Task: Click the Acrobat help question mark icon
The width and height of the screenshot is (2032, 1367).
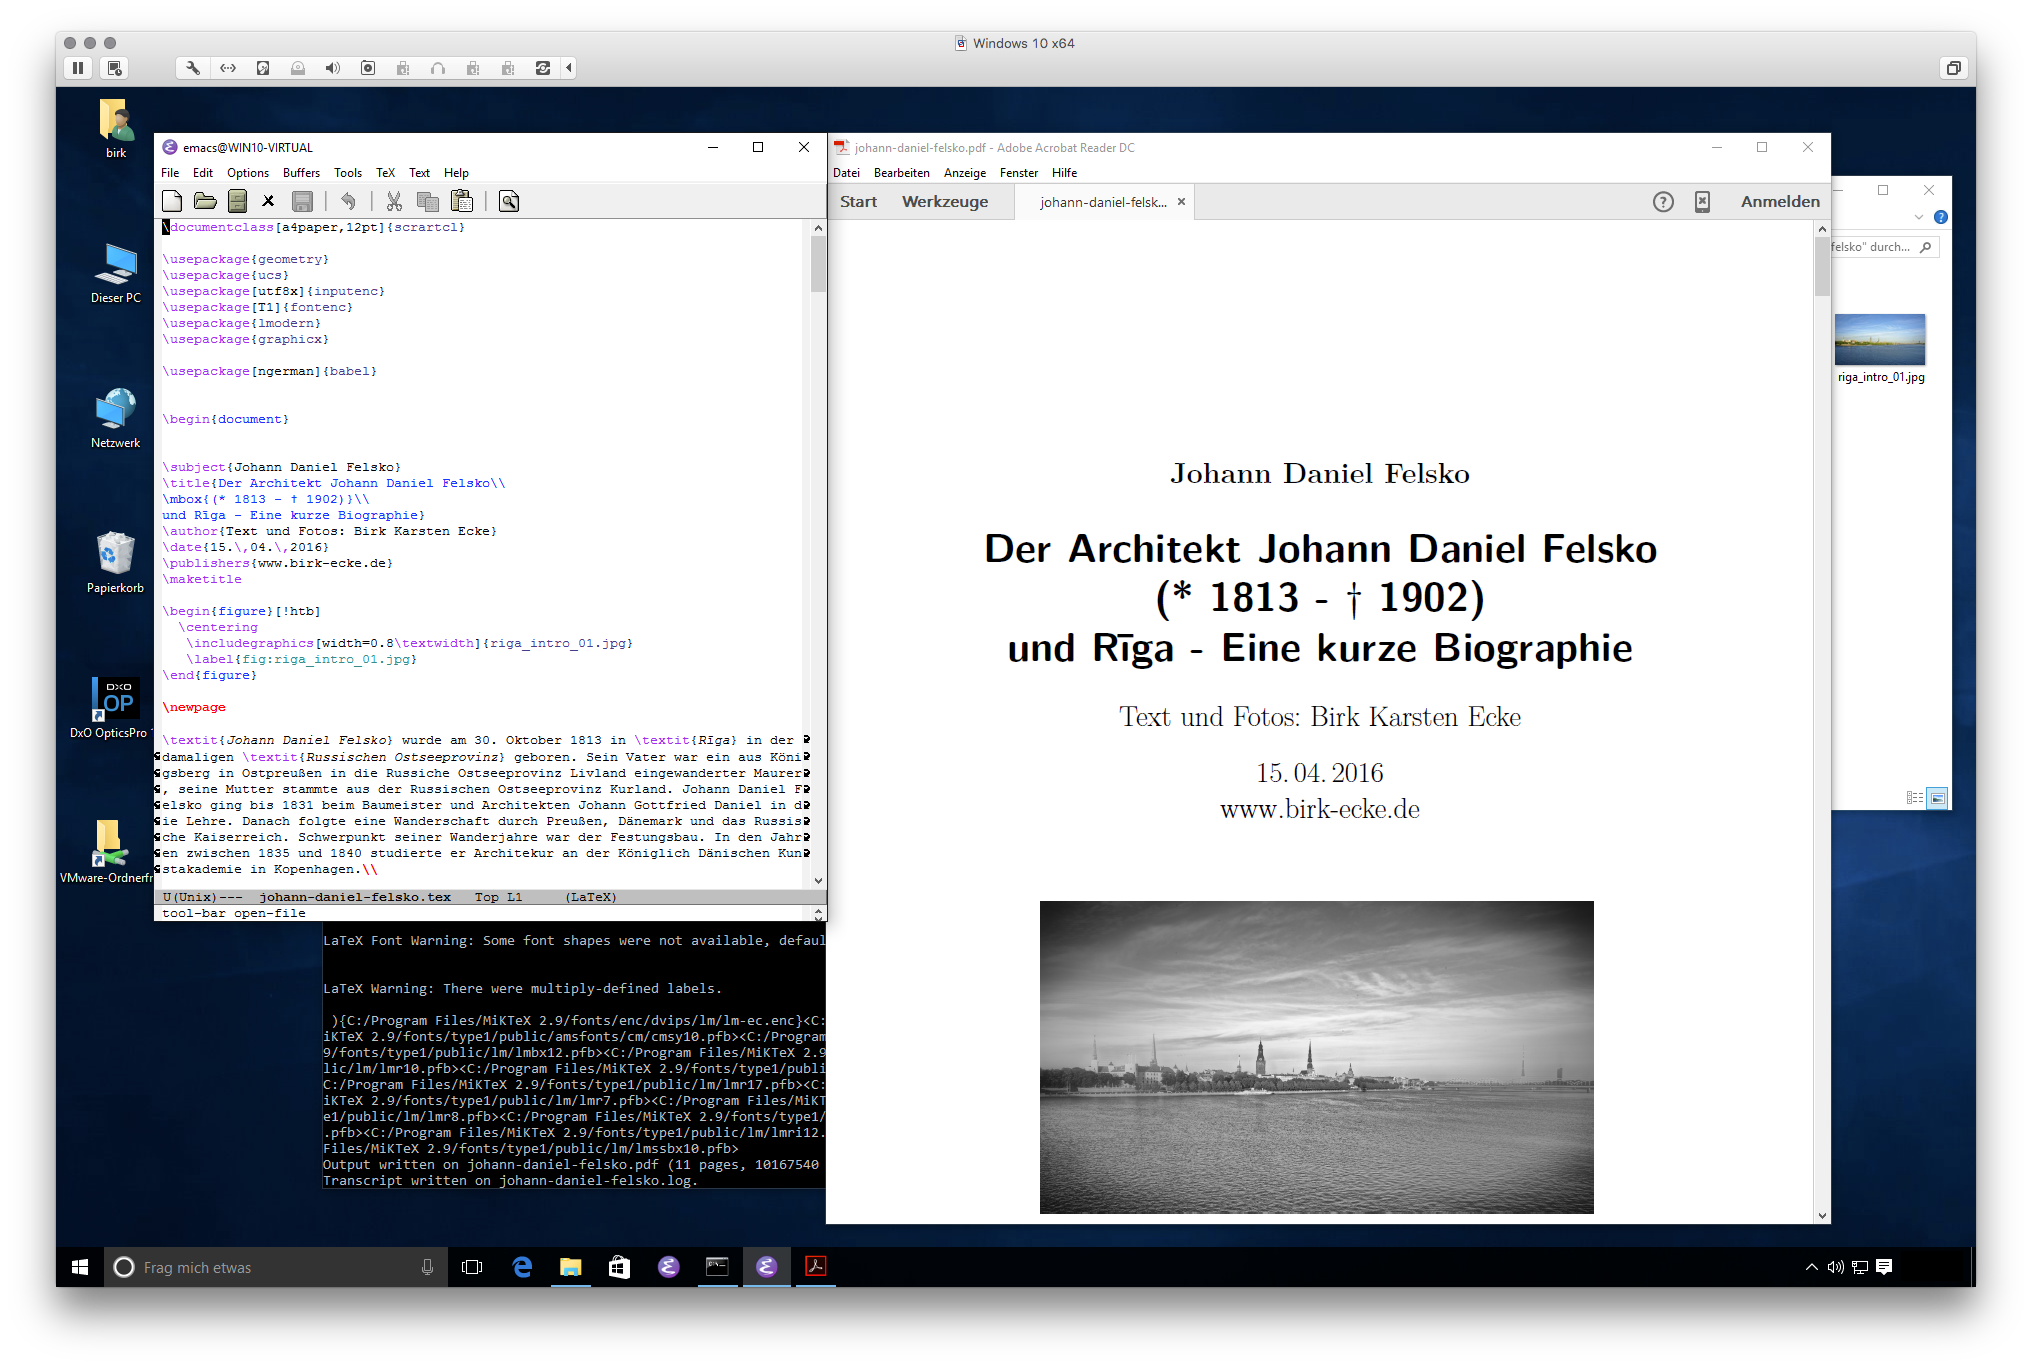Action: pyautogui.click(x=1662, y=202)
